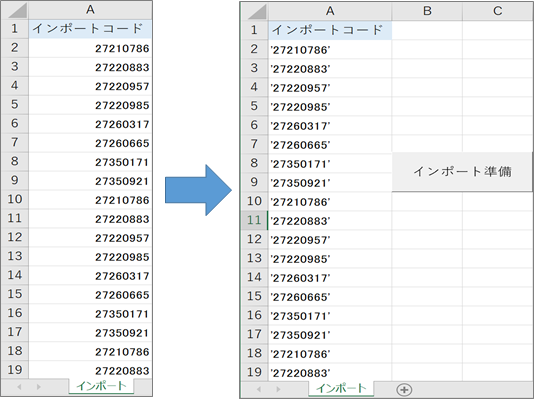Viewport: 534px width, 399px height.
Task: Select row 9 header in left sheet
Action: click(x=15, y=180)
